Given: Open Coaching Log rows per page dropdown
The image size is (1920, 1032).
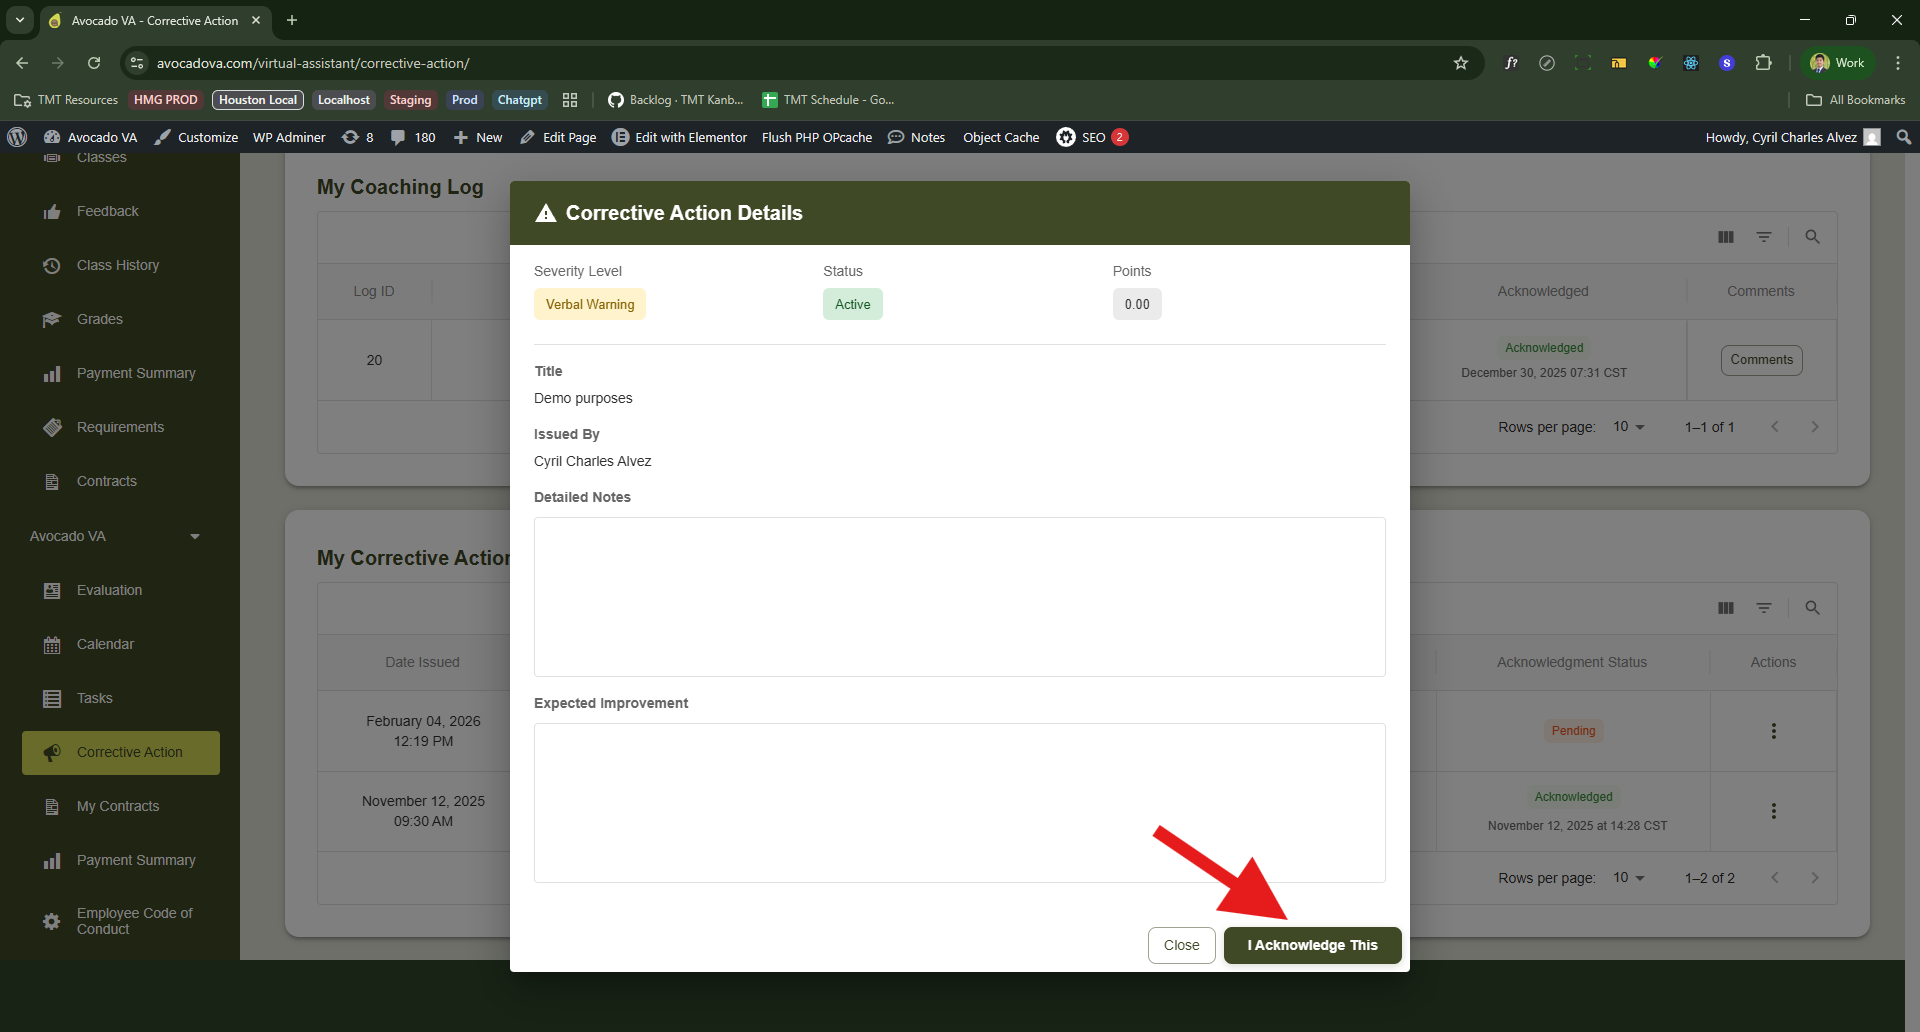Looking at the screenshot, I should tap(1629, 427).
